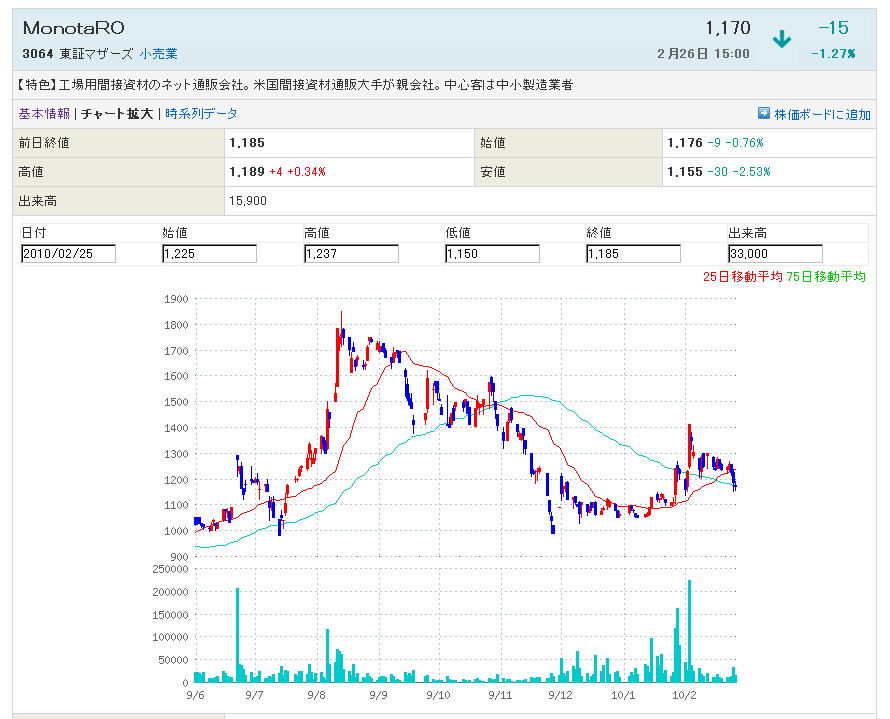Switch to the 基本情報 tab

pos(44,114)
